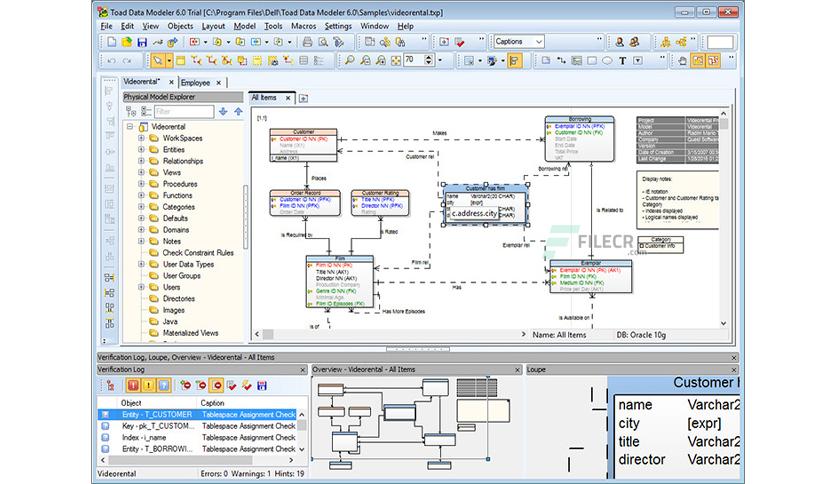The height and width of the screenshot is (484, 836).
Task: Click the red checkmark Verify Model icon
Action: coord(460,42)
